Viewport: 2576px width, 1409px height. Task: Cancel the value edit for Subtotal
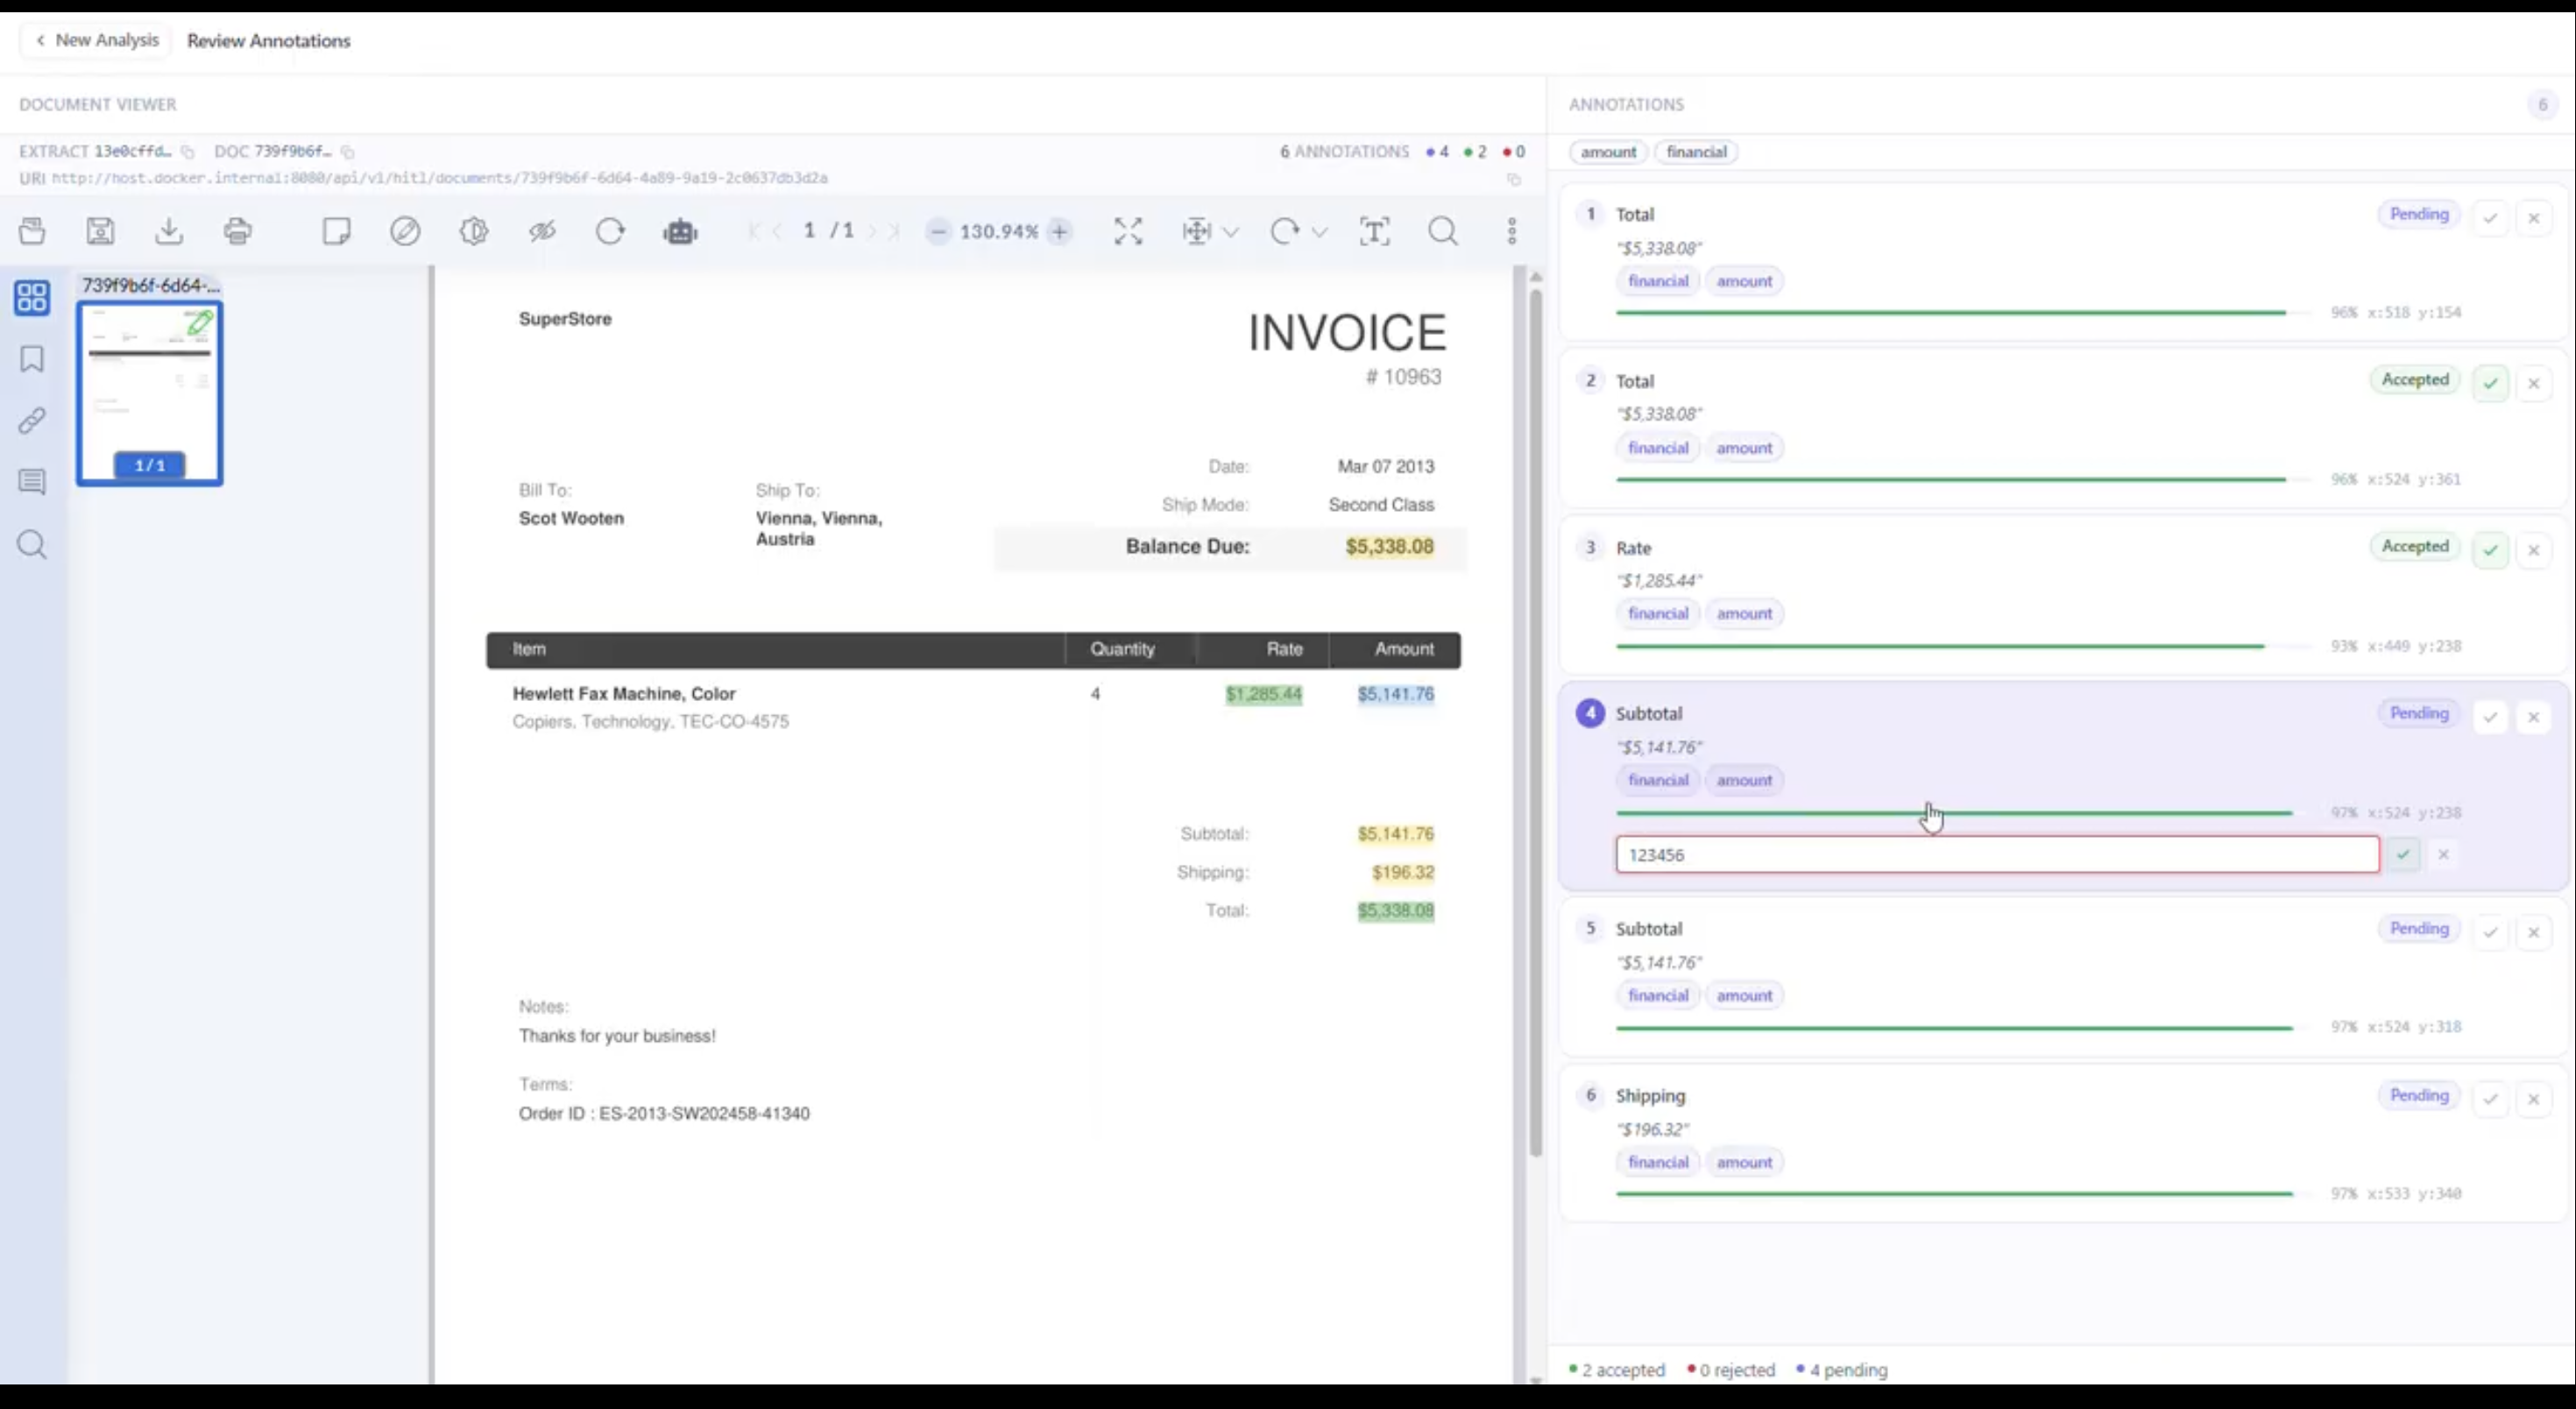point(2444,854)
